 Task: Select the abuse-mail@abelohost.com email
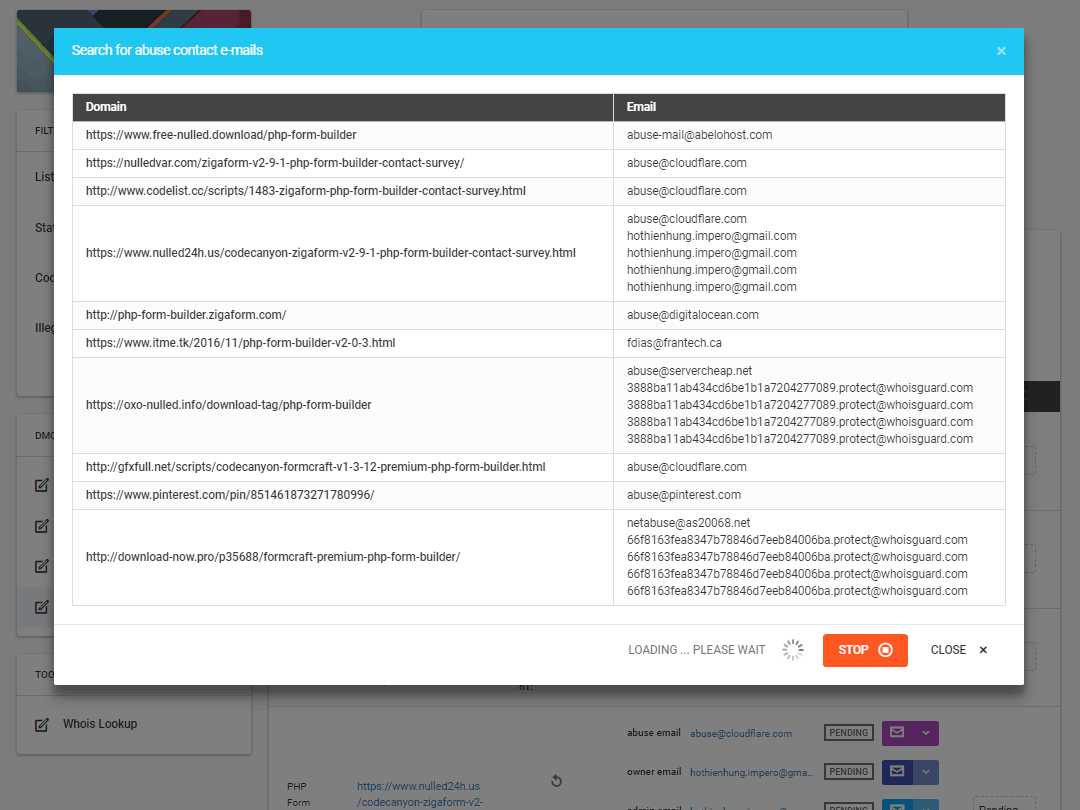click(699, 135)
